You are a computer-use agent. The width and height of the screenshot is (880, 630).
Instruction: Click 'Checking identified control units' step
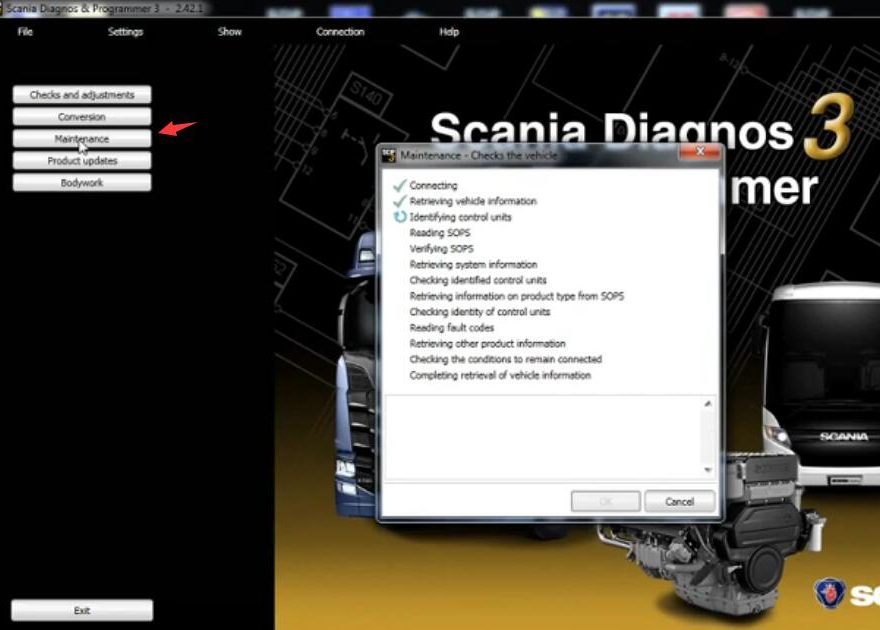(478, 280)
